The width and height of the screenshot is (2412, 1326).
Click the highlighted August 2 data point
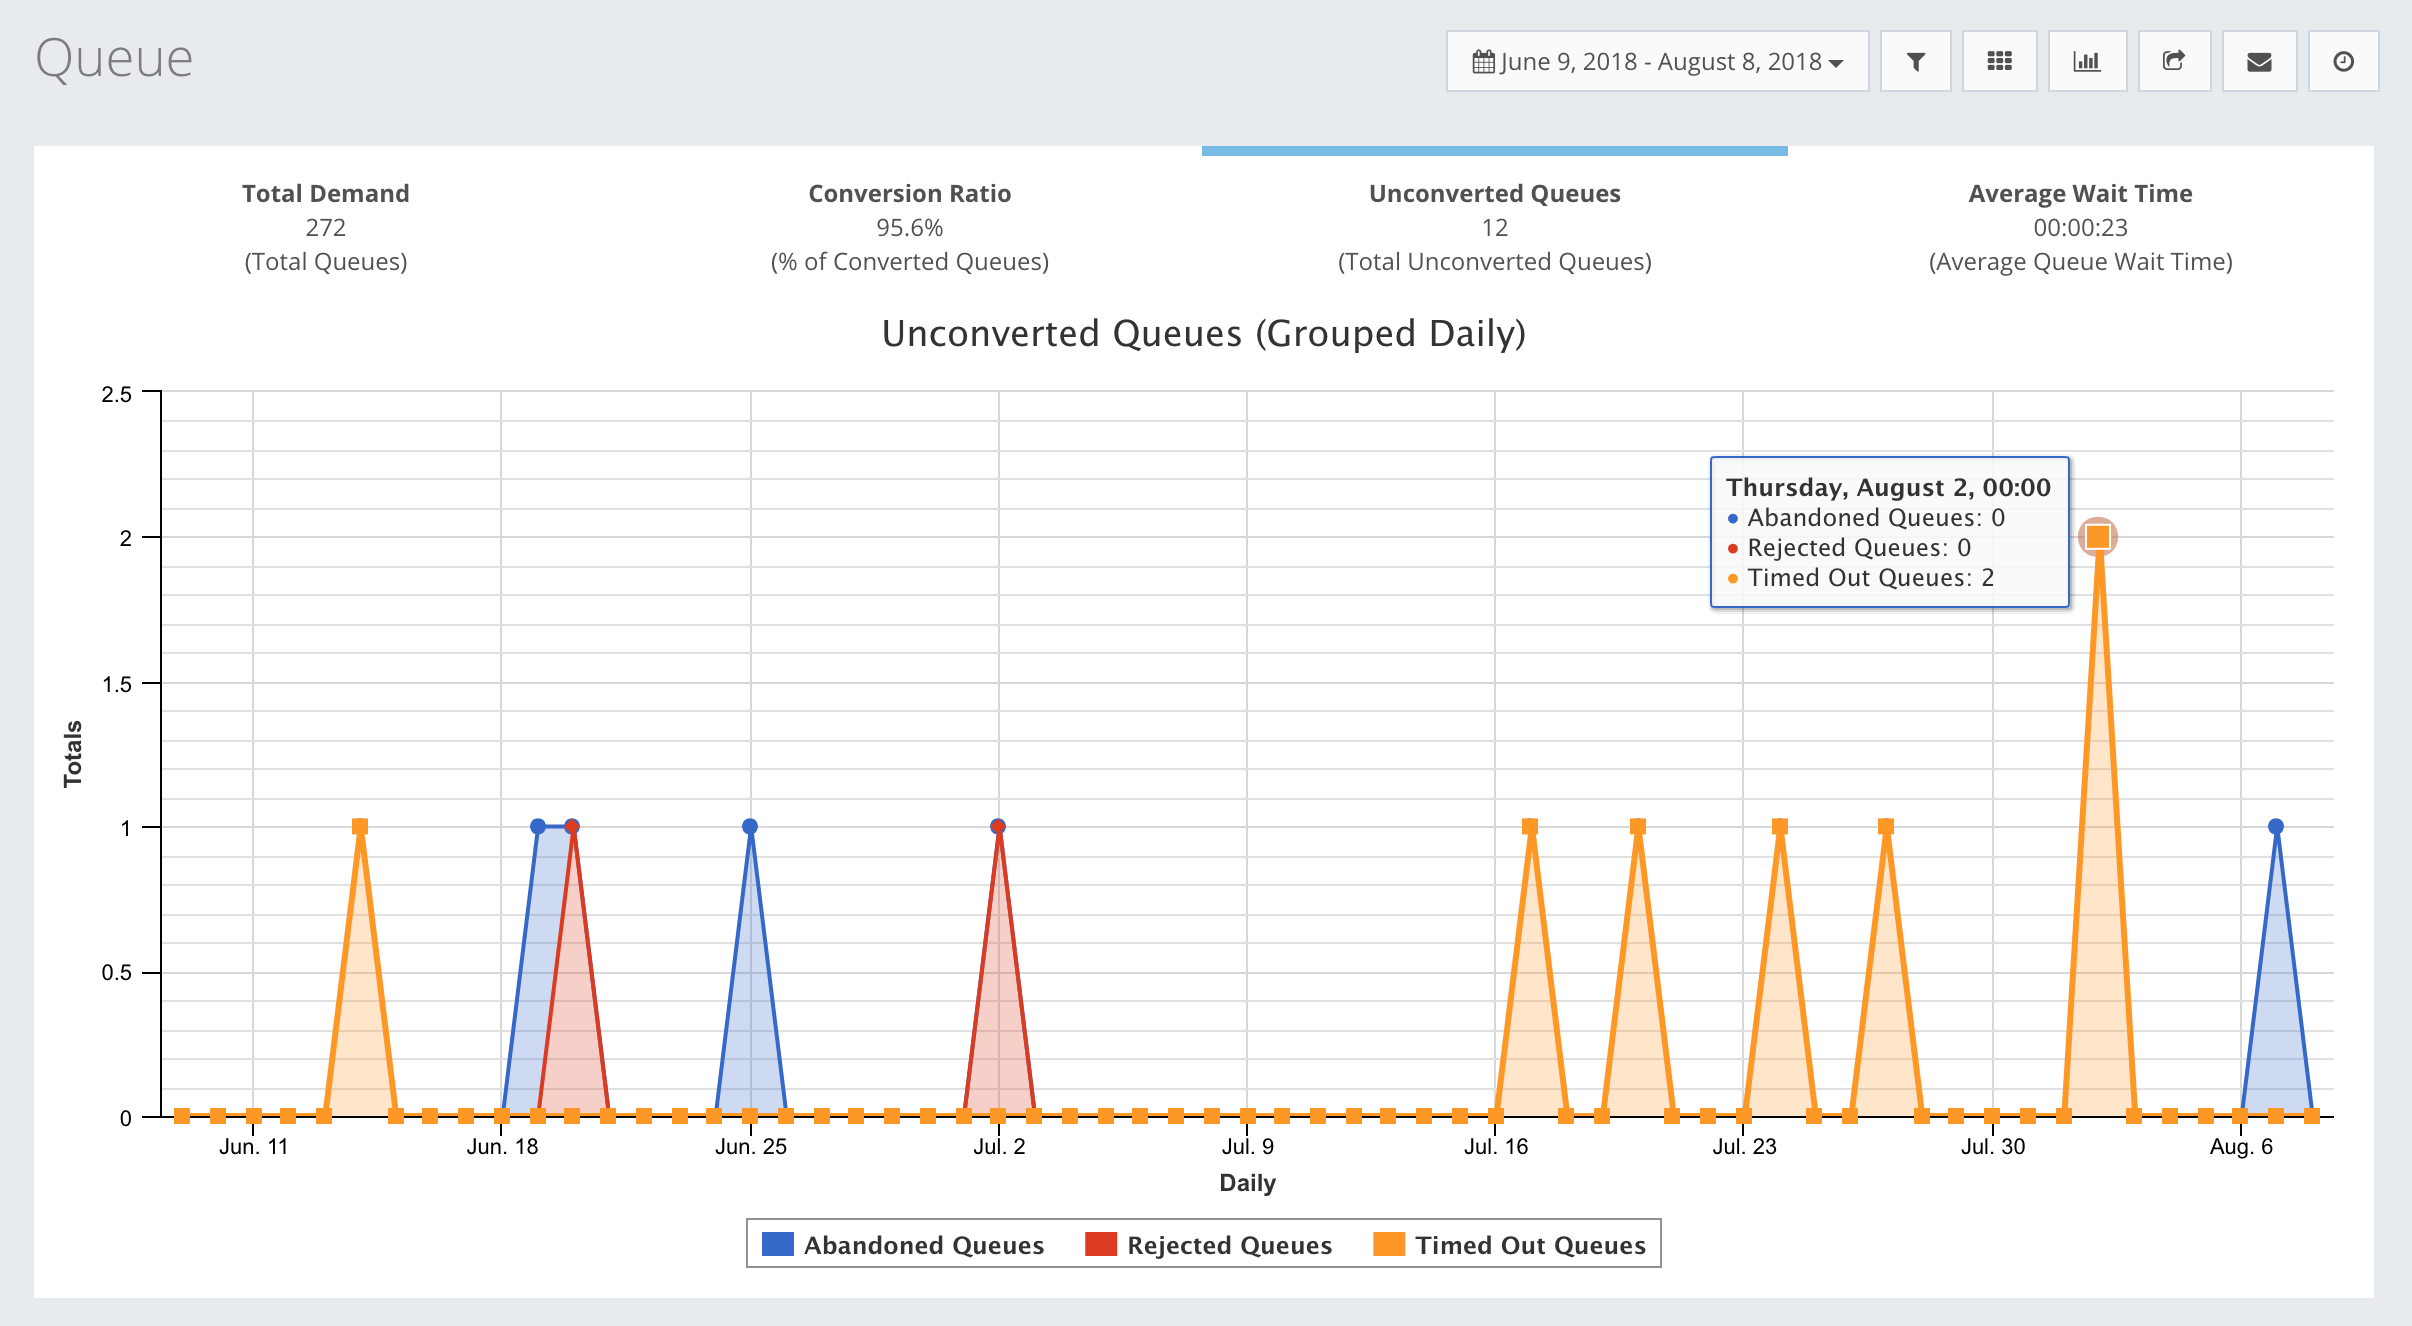tap(2098, 537)
